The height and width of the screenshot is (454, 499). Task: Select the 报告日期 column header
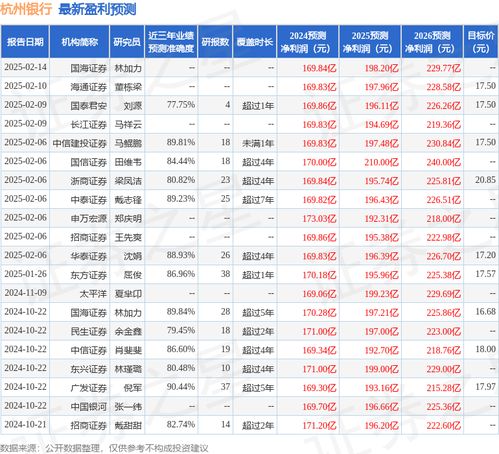[25, 42]
